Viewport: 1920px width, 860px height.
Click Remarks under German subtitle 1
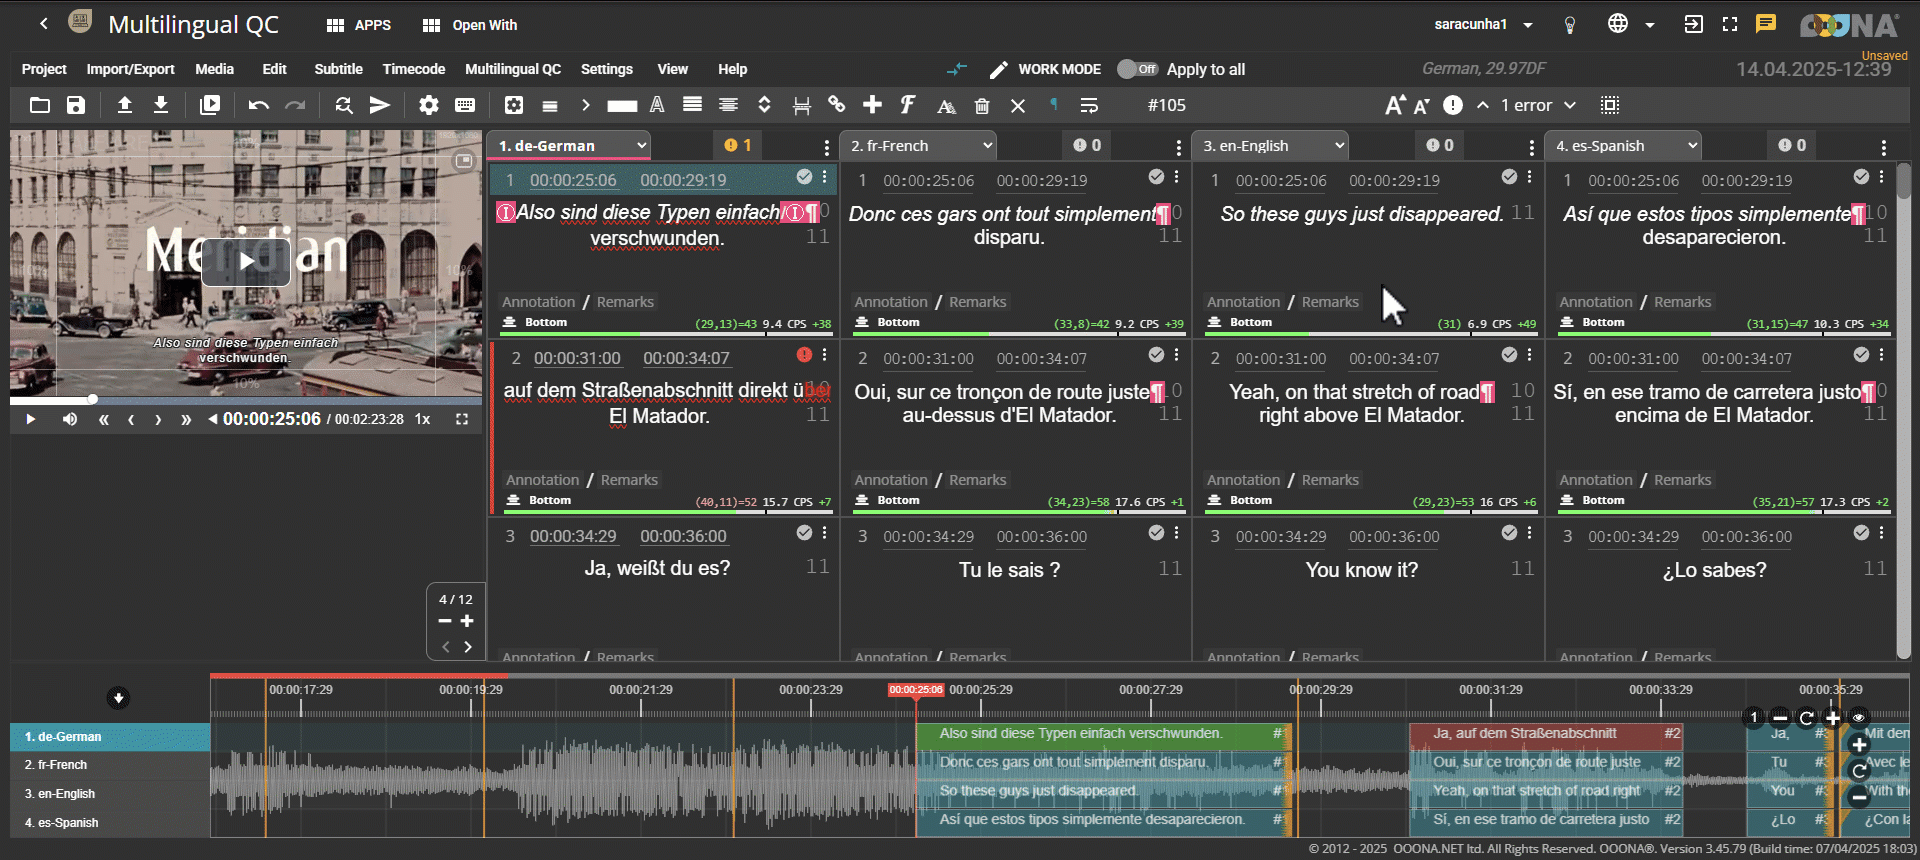625,302
